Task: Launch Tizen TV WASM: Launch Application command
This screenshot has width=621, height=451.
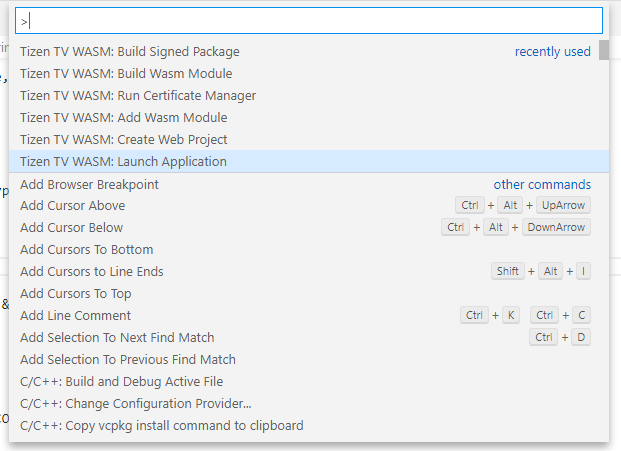Action: coord(309,162)
